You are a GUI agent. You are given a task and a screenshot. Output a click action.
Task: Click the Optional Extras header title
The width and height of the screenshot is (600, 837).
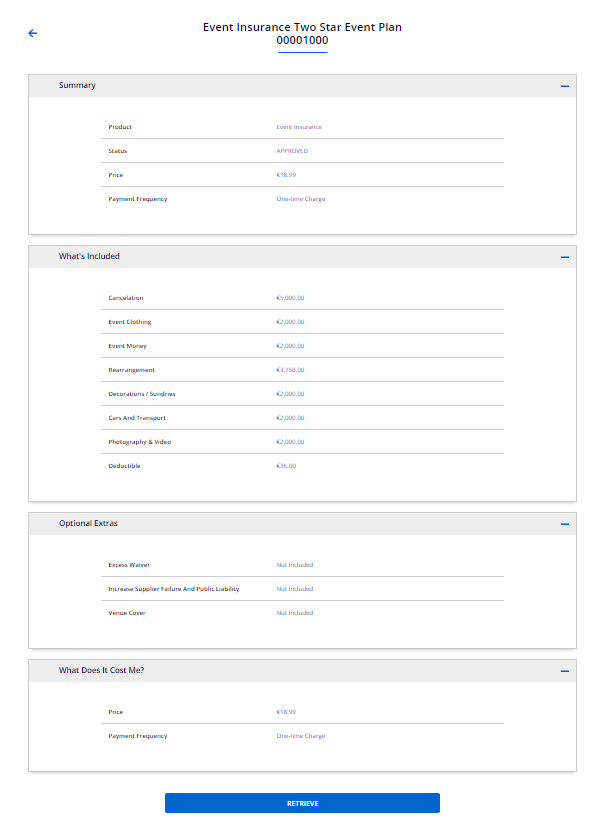point(88,524)
